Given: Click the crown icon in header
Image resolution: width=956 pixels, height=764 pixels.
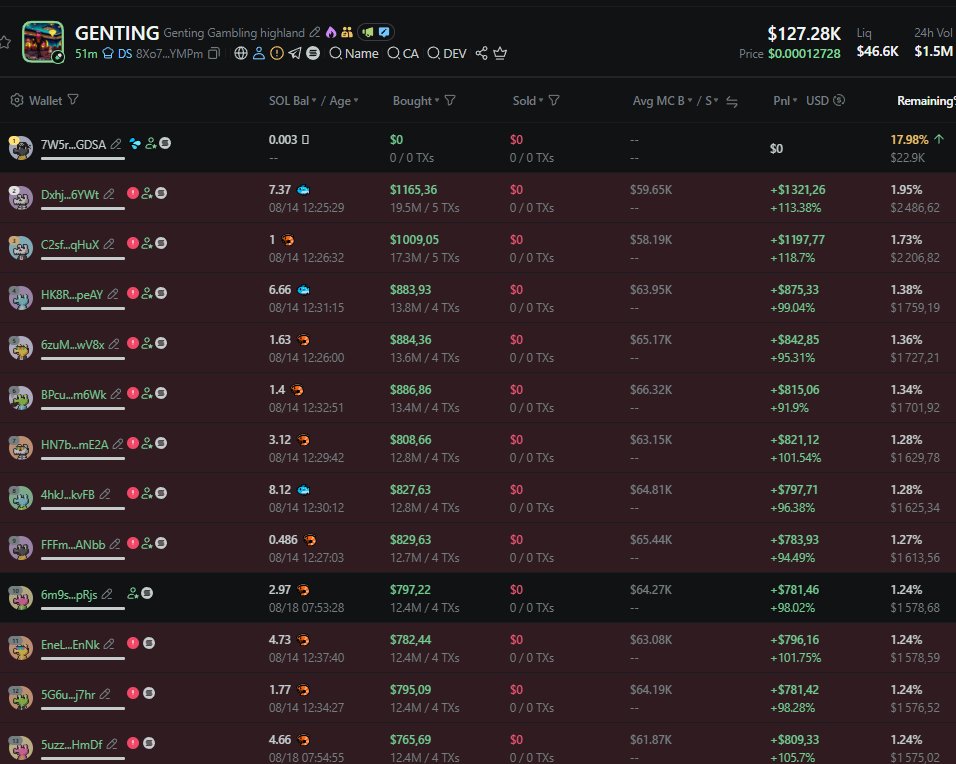Looking at the screenshot, I should 500,54.
